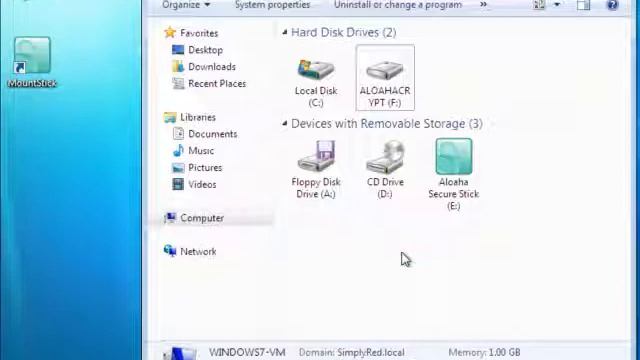This screenshot has width=640, height=360.
Task: Select the Aloaha Secure Stick (E:) drive
Action: tap(453, 175)
